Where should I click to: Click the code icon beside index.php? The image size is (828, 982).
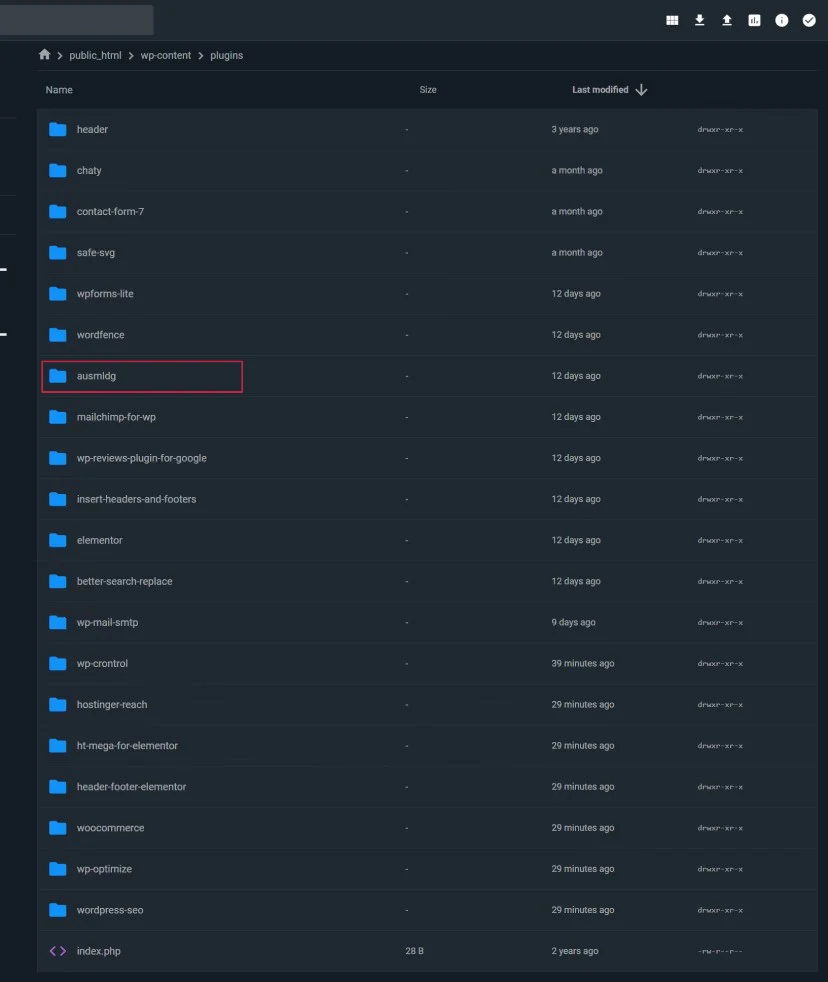(x=58, y=951)
